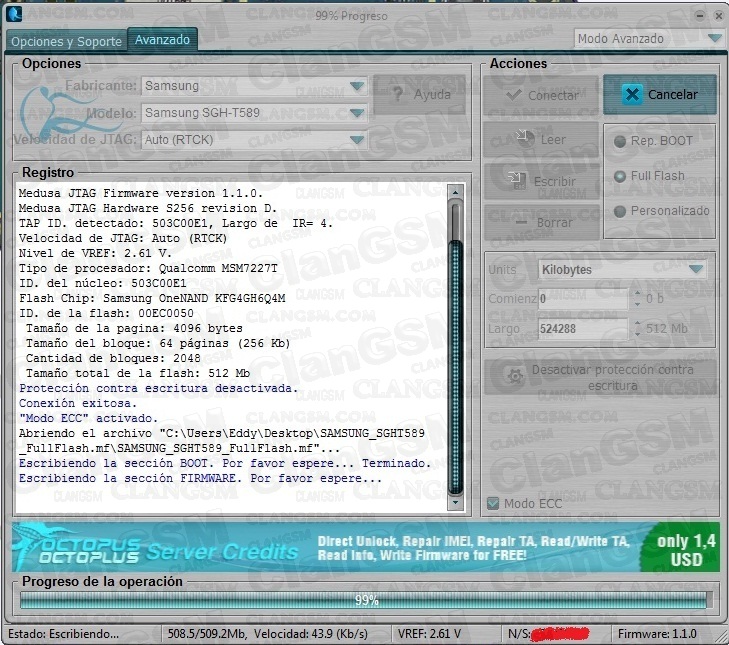Expand the Modelo Samsung SGH-T589 dropdown

[254, 113]
